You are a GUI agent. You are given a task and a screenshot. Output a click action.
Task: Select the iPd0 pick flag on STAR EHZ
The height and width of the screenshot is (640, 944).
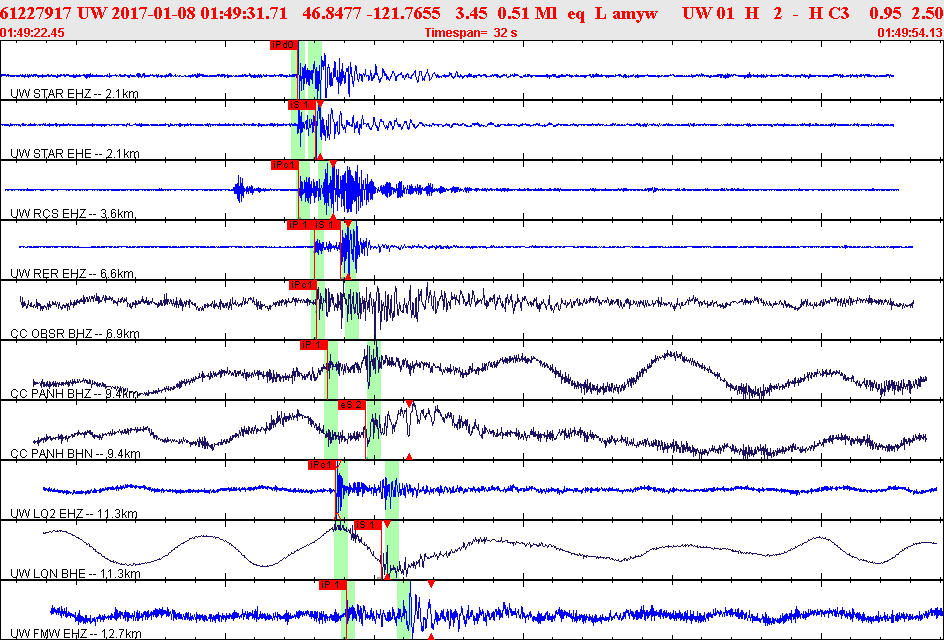284,45
